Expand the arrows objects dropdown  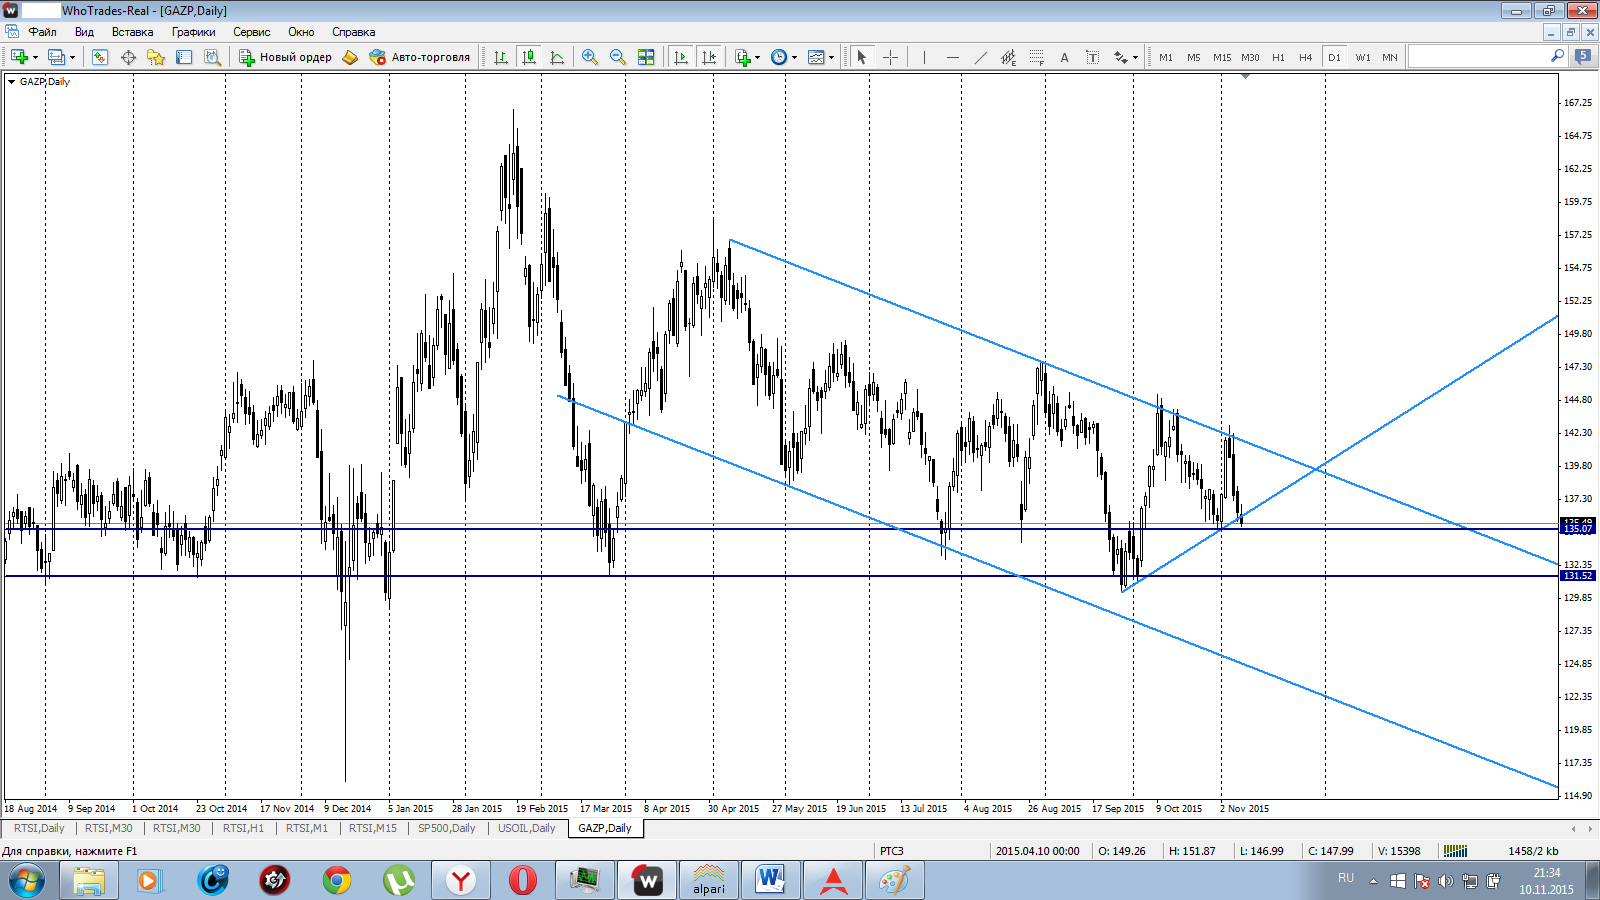tap(1135, 57)
